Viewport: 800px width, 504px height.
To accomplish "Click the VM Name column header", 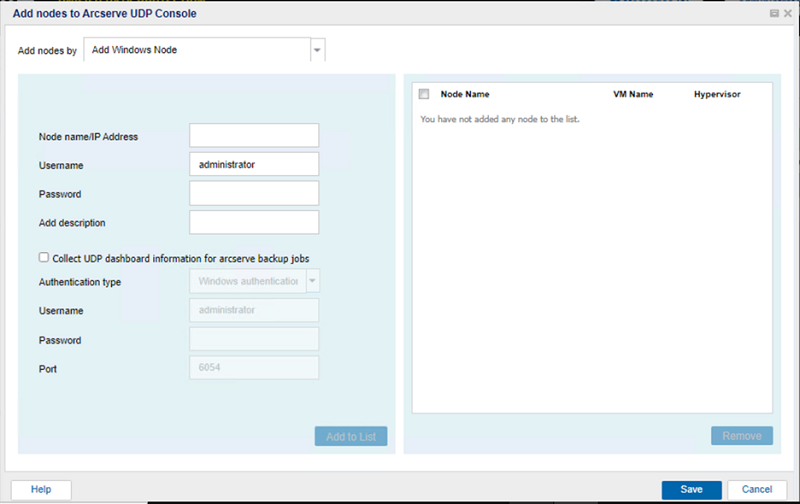I will [633, 94].
